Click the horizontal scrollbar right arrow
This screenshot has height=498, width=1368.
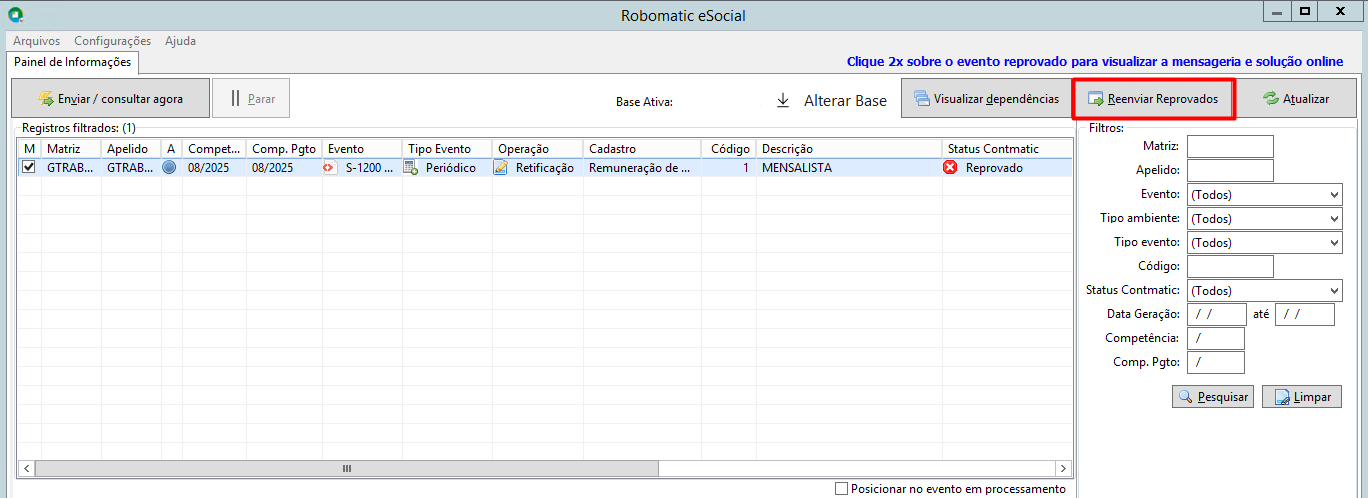click(x=1063, y=468)
